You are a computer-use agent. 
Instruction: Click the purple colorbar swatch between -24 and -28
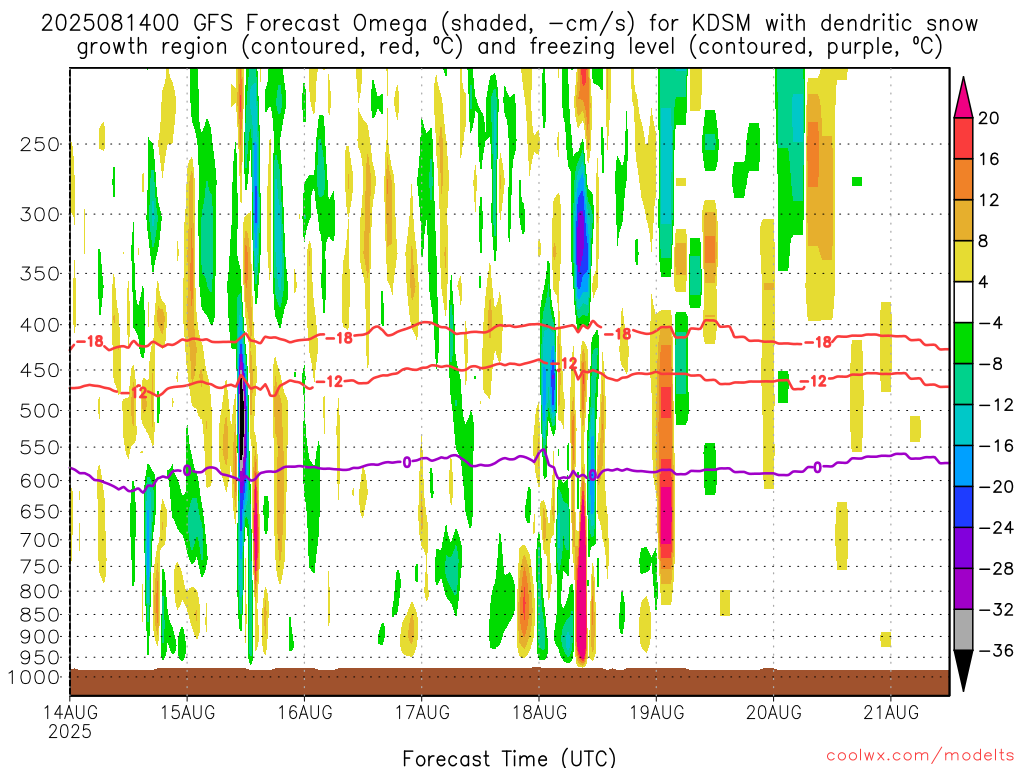pyautogui.click(x=963, y=548)
